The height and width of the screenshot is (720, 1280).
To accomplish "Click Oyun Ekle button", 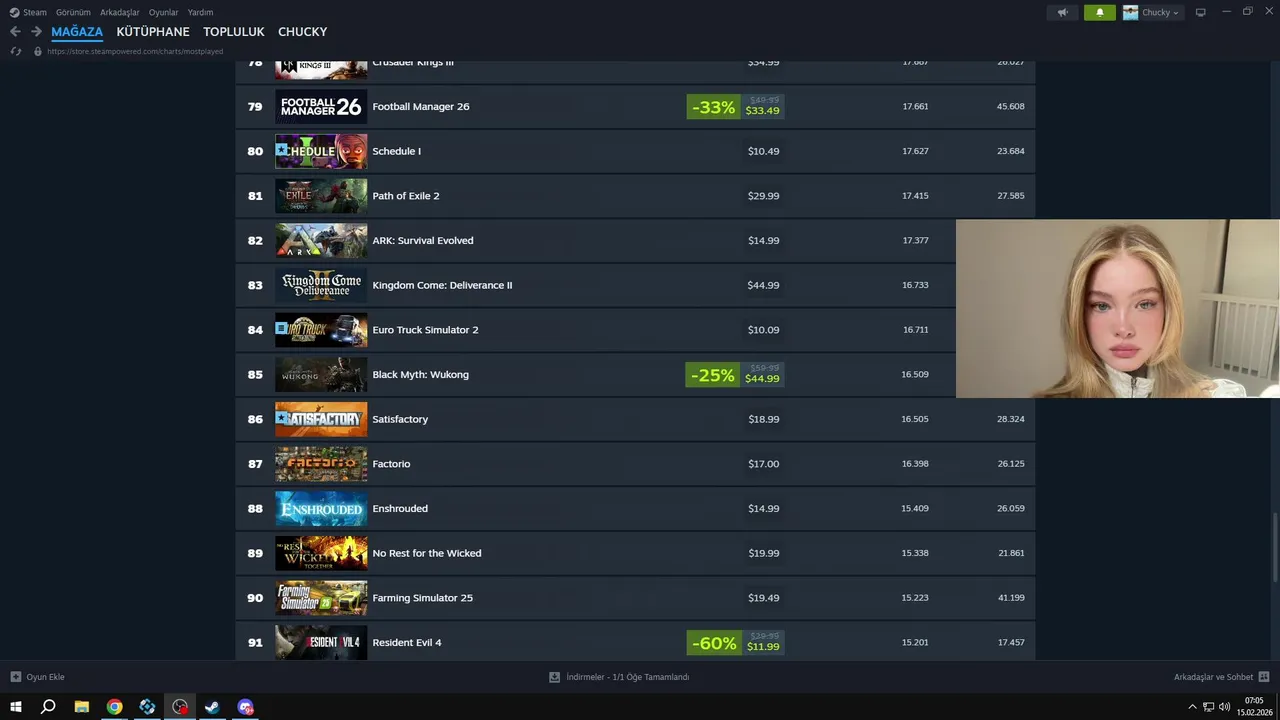I will click(38, 677).
